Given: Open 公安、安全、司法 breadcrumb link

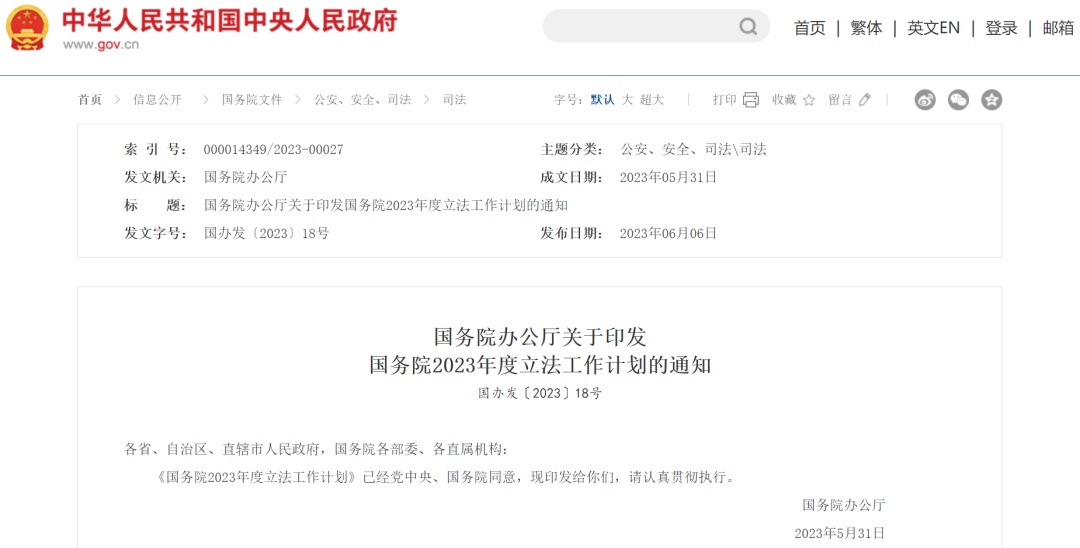Looking at the screenshot, I should coord(363,100).
